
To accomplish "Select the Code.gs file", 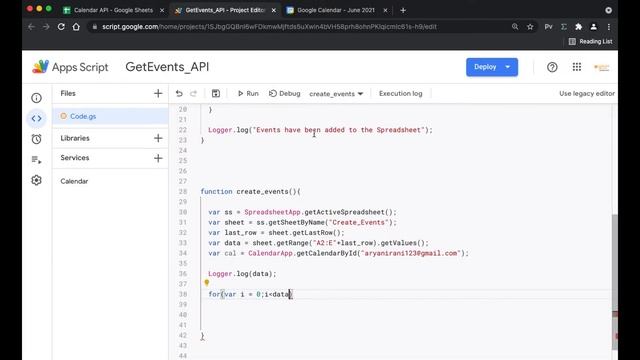I will (110, 116).
